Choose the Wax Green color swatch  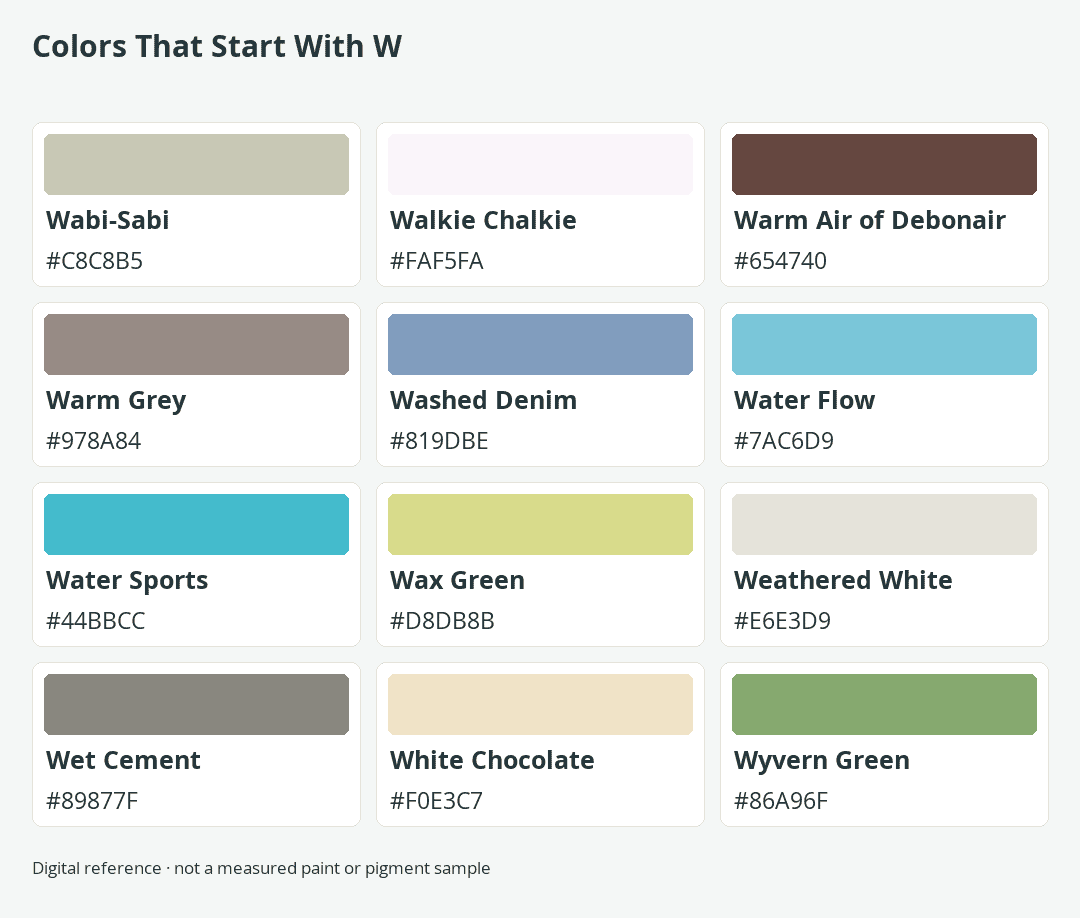541,524
